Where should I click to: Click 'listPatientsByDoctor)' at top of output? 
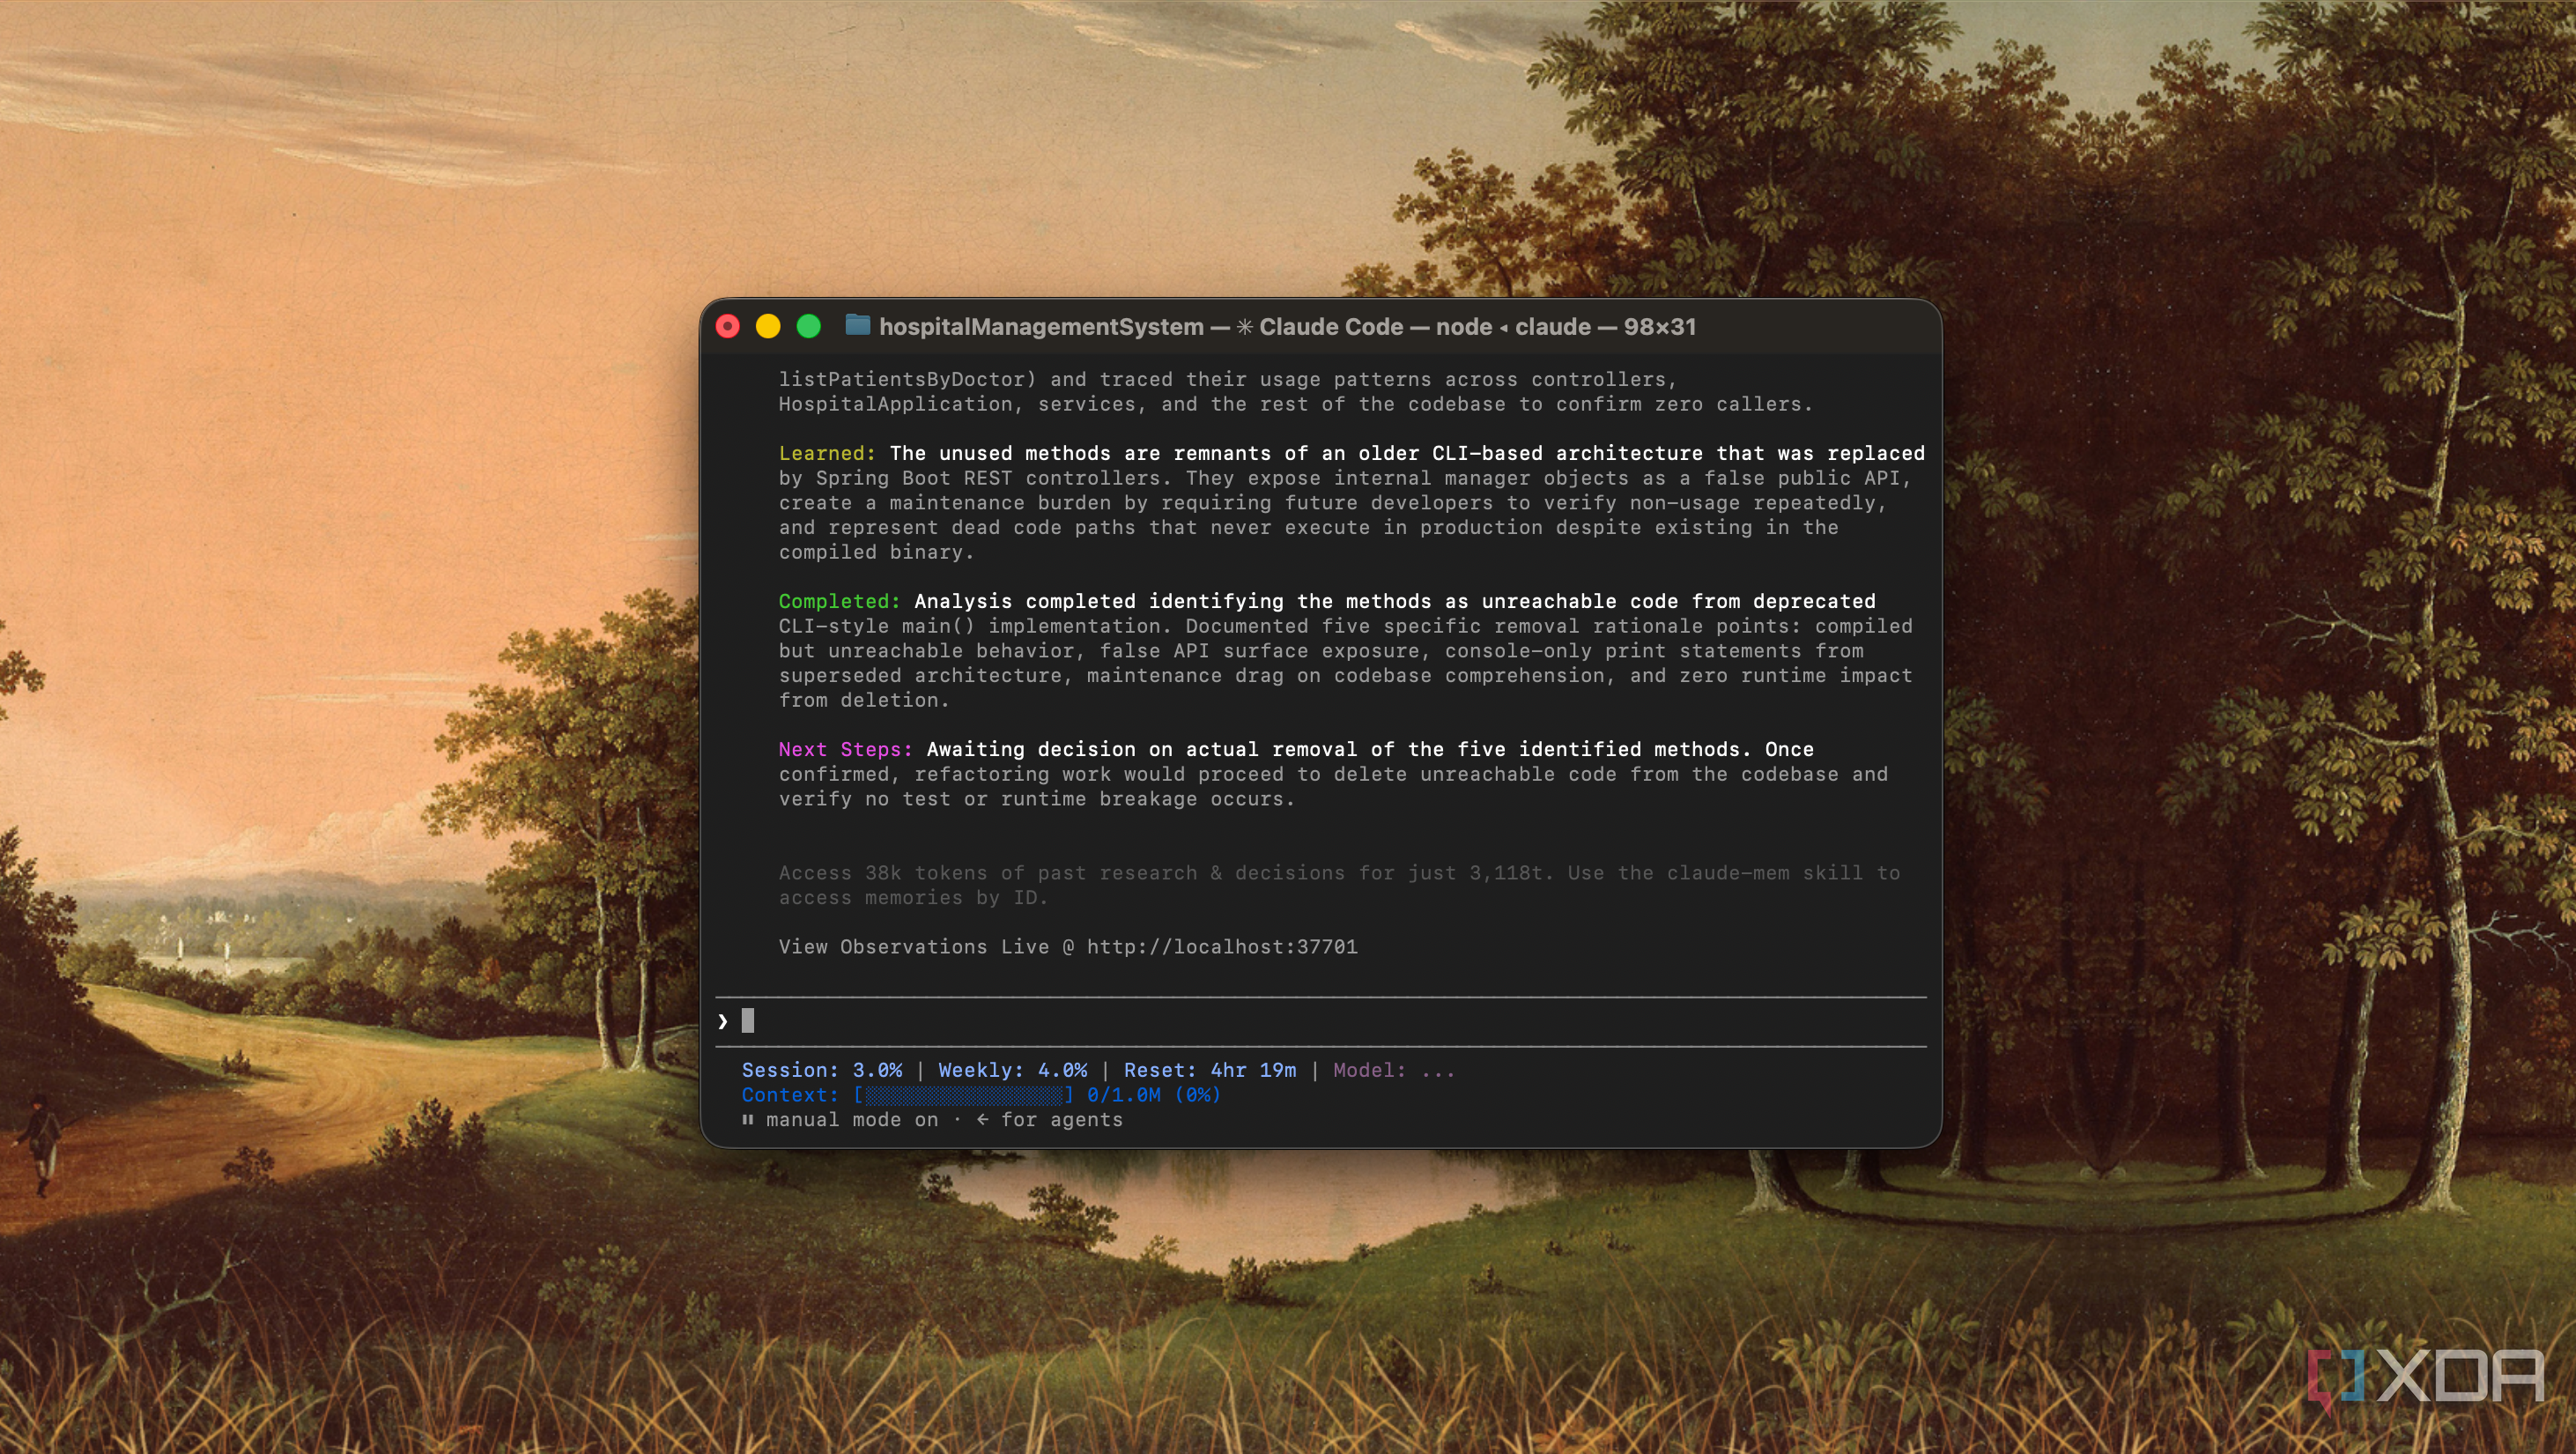(x=907, y=379)
